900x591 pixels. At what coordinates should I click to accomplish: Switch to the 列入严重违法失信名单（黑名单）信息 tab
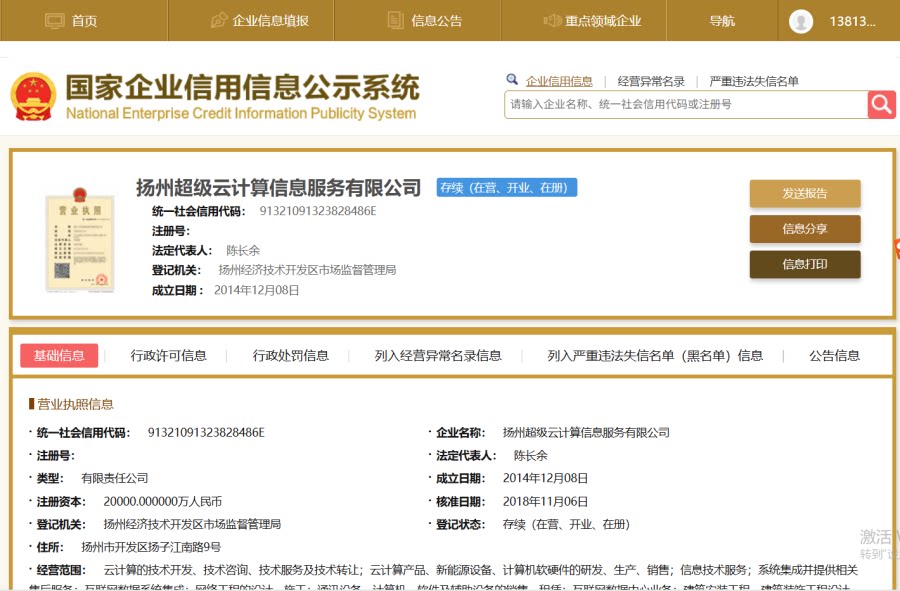tap(655, 356)
